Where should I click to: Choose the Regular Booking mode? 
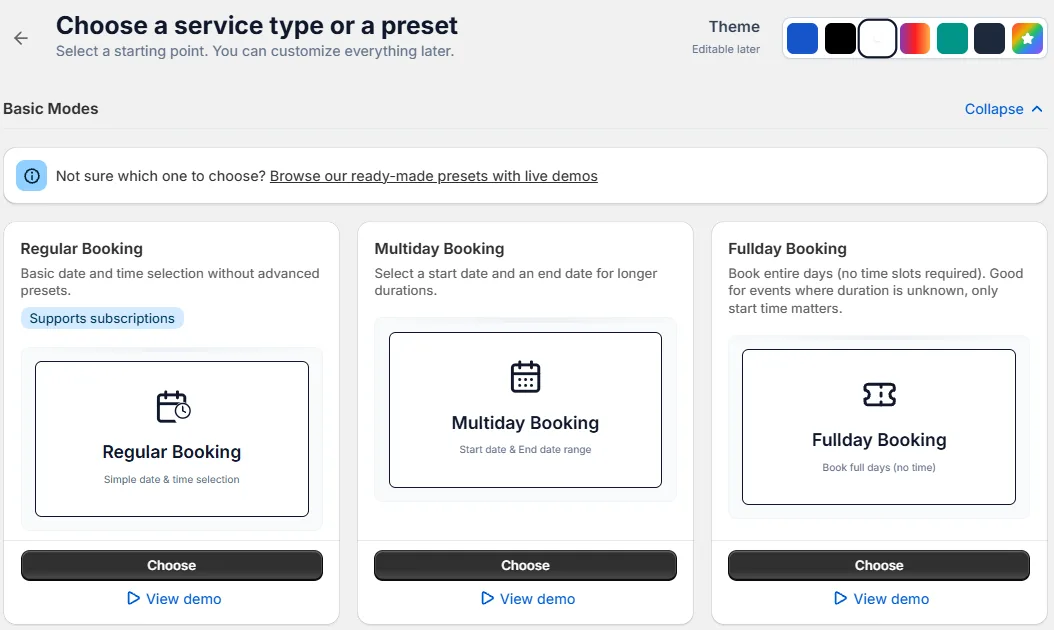tap(172, 565)
